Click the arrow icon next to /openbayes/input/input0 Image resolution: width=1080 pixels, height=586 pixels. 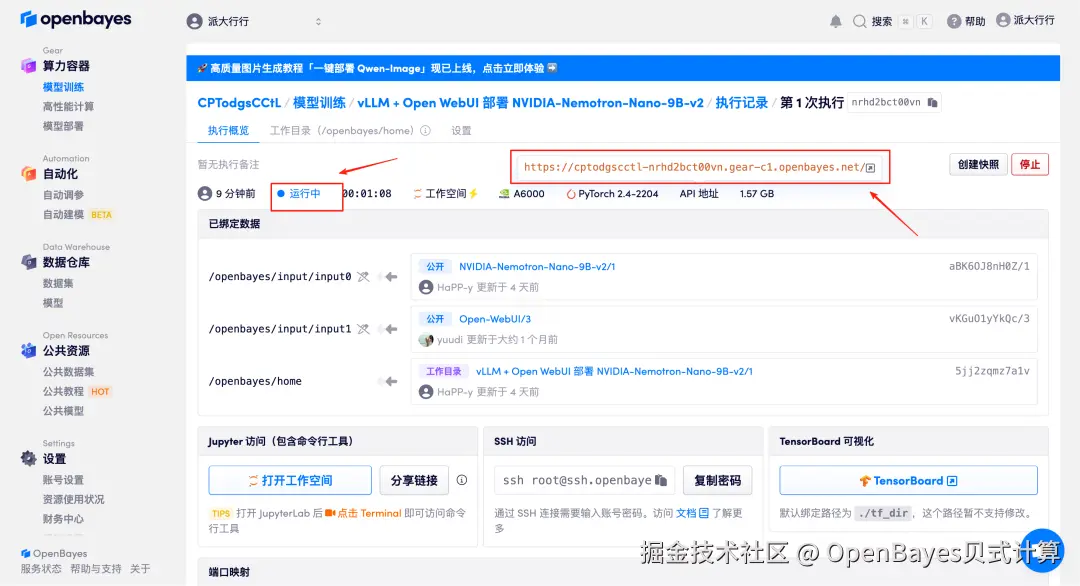pos(391,277)
